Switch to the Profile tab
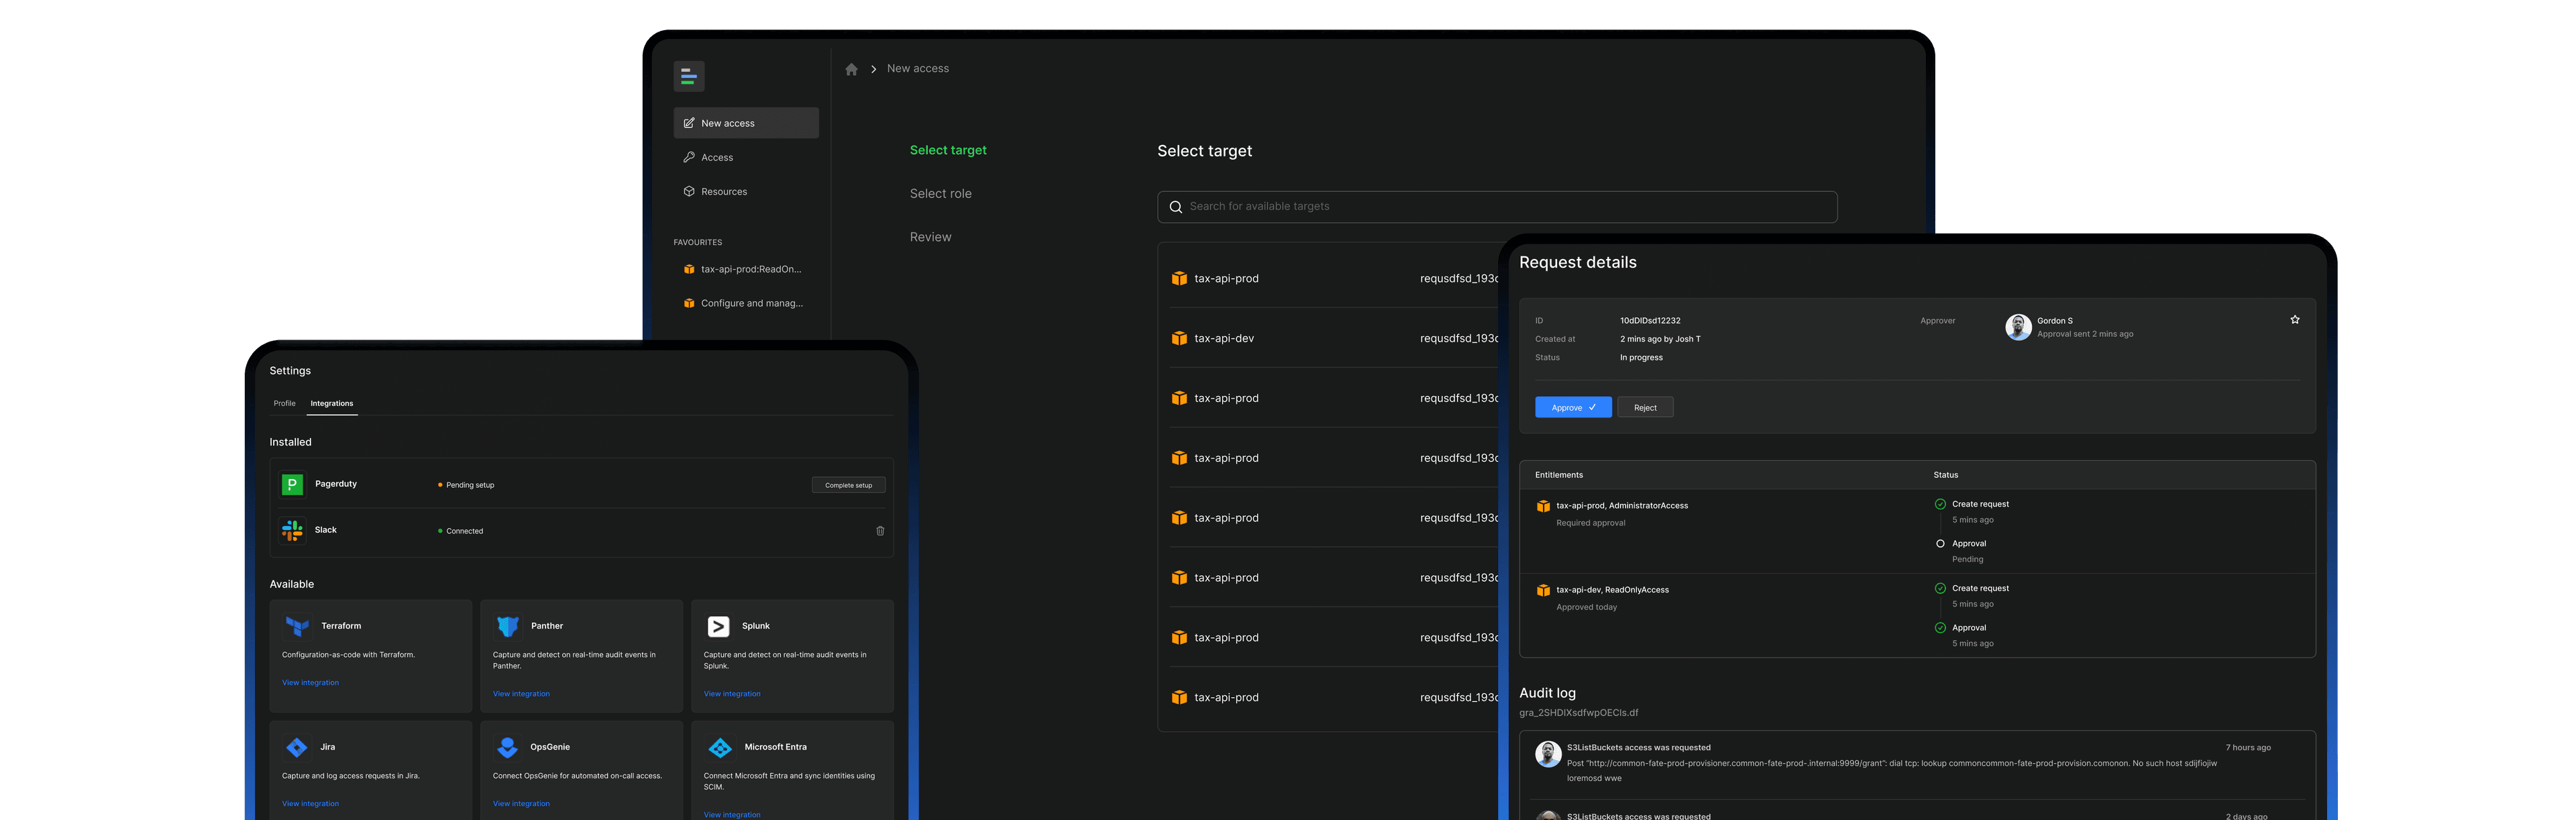Image resolution: width=2576 pixels, height=820 pixels. click(284, 404)
